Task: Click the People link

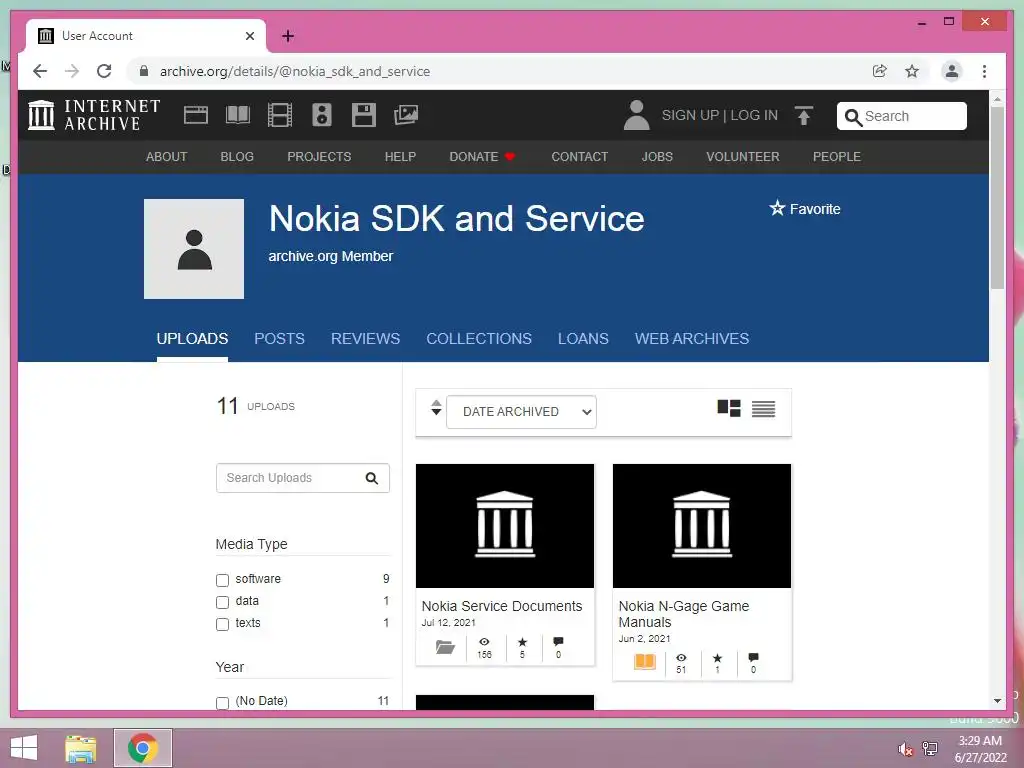Action: (x=837, y=157)
